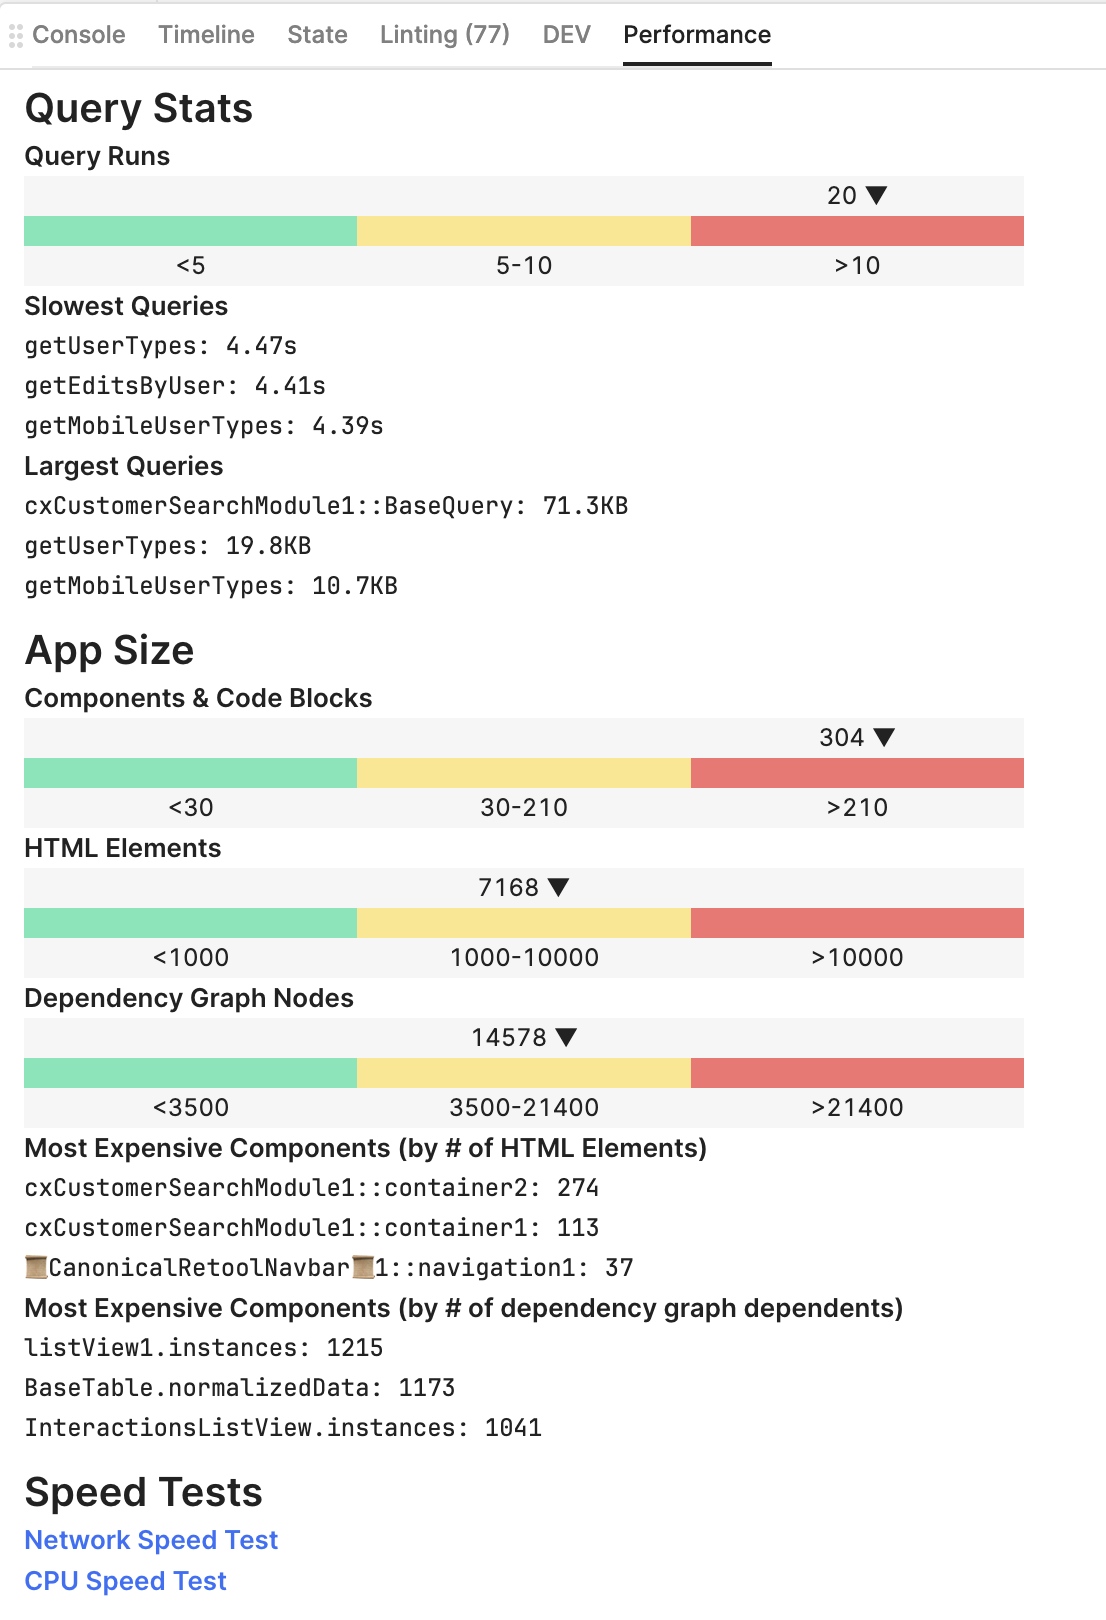This screenshot has height=1620, width=1106.
Task: Click the yellow HTML Elements bar segment
Action: coord(524,923)
